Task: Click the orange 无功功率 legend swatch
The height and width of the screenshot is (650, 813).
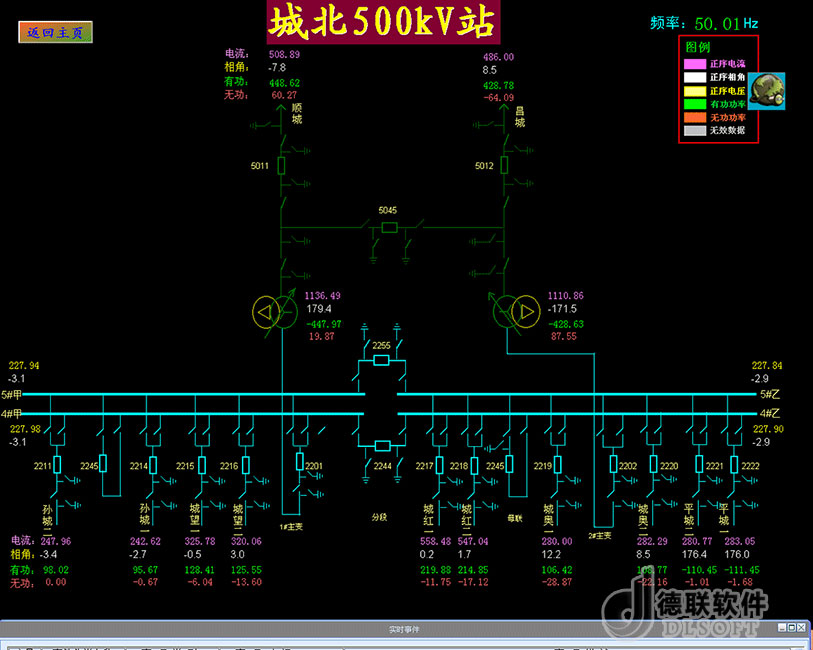Action: coord(694,117)
